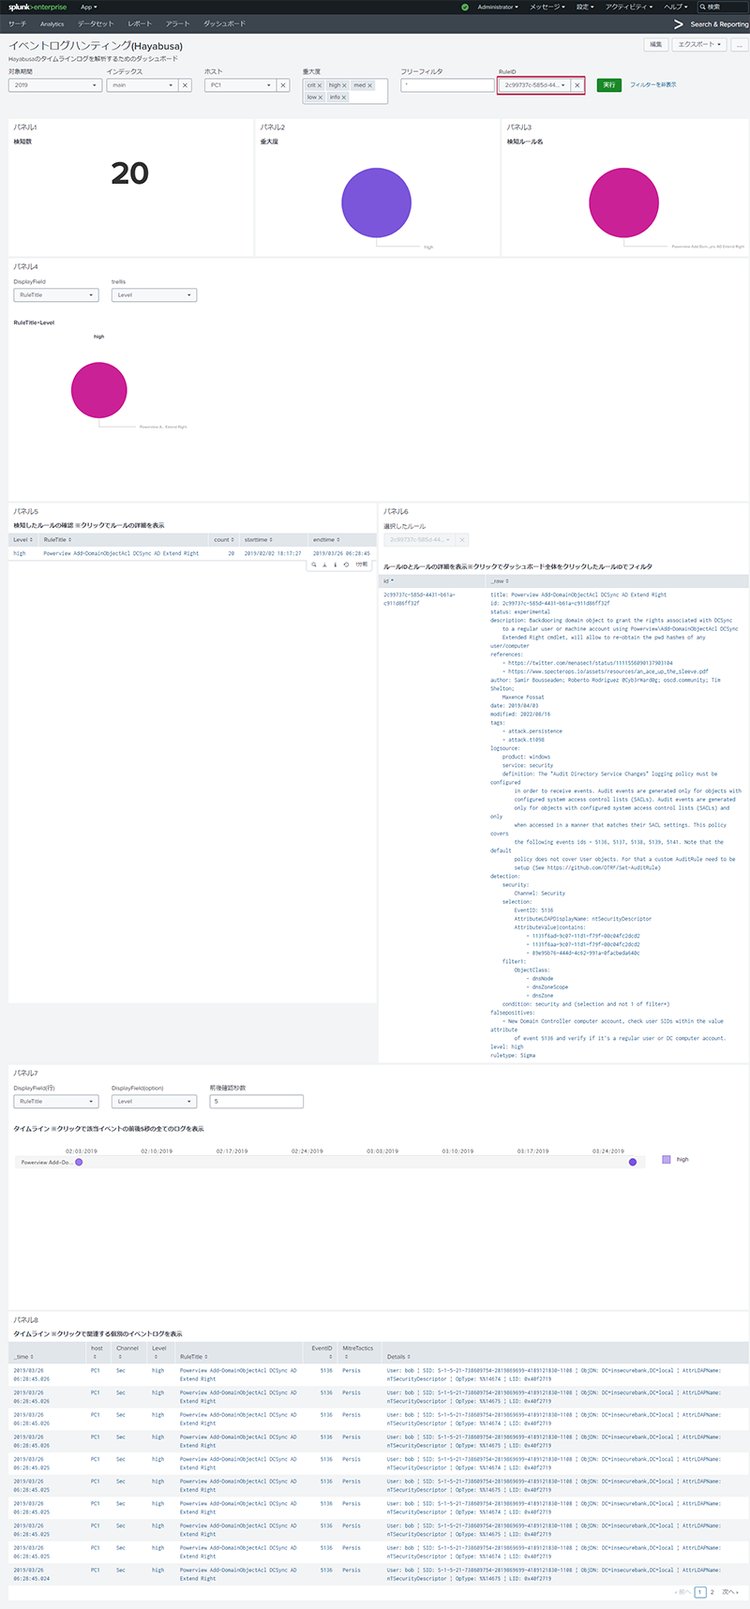This screenshot has height=1609, width=750.
Task: Open the インデックス main dropdown
Action: (x=142, y=85)
